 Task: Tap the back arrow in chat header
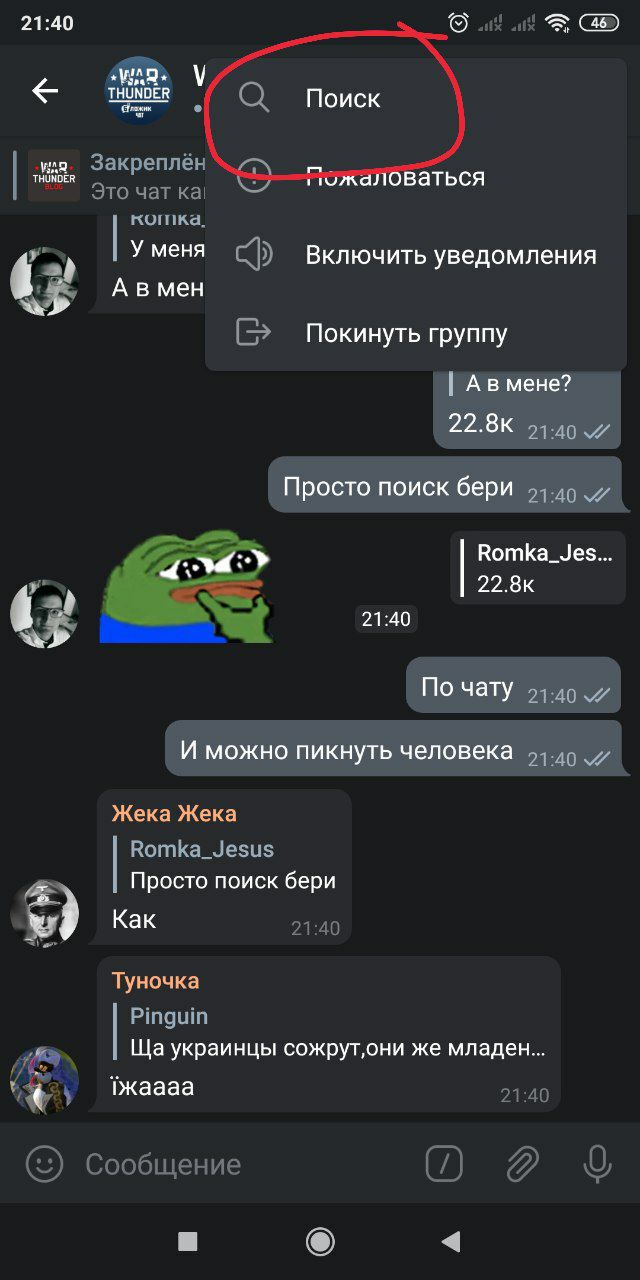(x=45, y=91)
